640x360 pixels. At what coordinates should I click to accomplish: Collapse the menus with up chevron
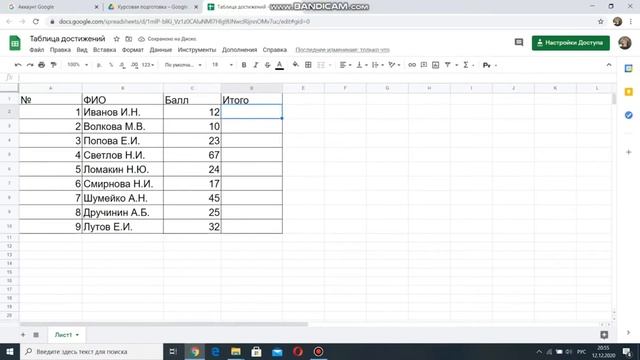click(609, 65)
